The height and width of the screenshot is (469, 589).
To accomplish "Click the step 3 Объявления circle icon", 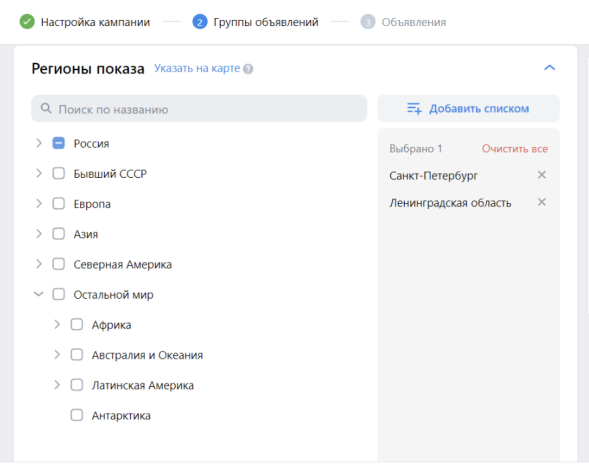I will [368, 22].
